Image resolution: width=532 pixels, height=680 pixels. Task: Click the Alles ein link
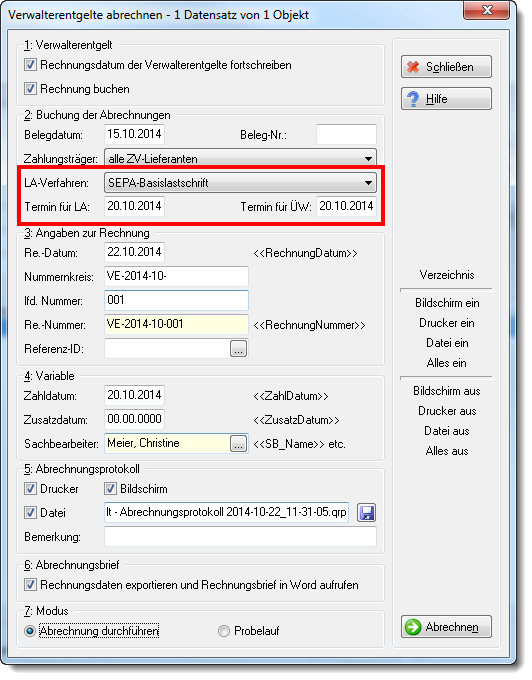click(x=446, y=363)
